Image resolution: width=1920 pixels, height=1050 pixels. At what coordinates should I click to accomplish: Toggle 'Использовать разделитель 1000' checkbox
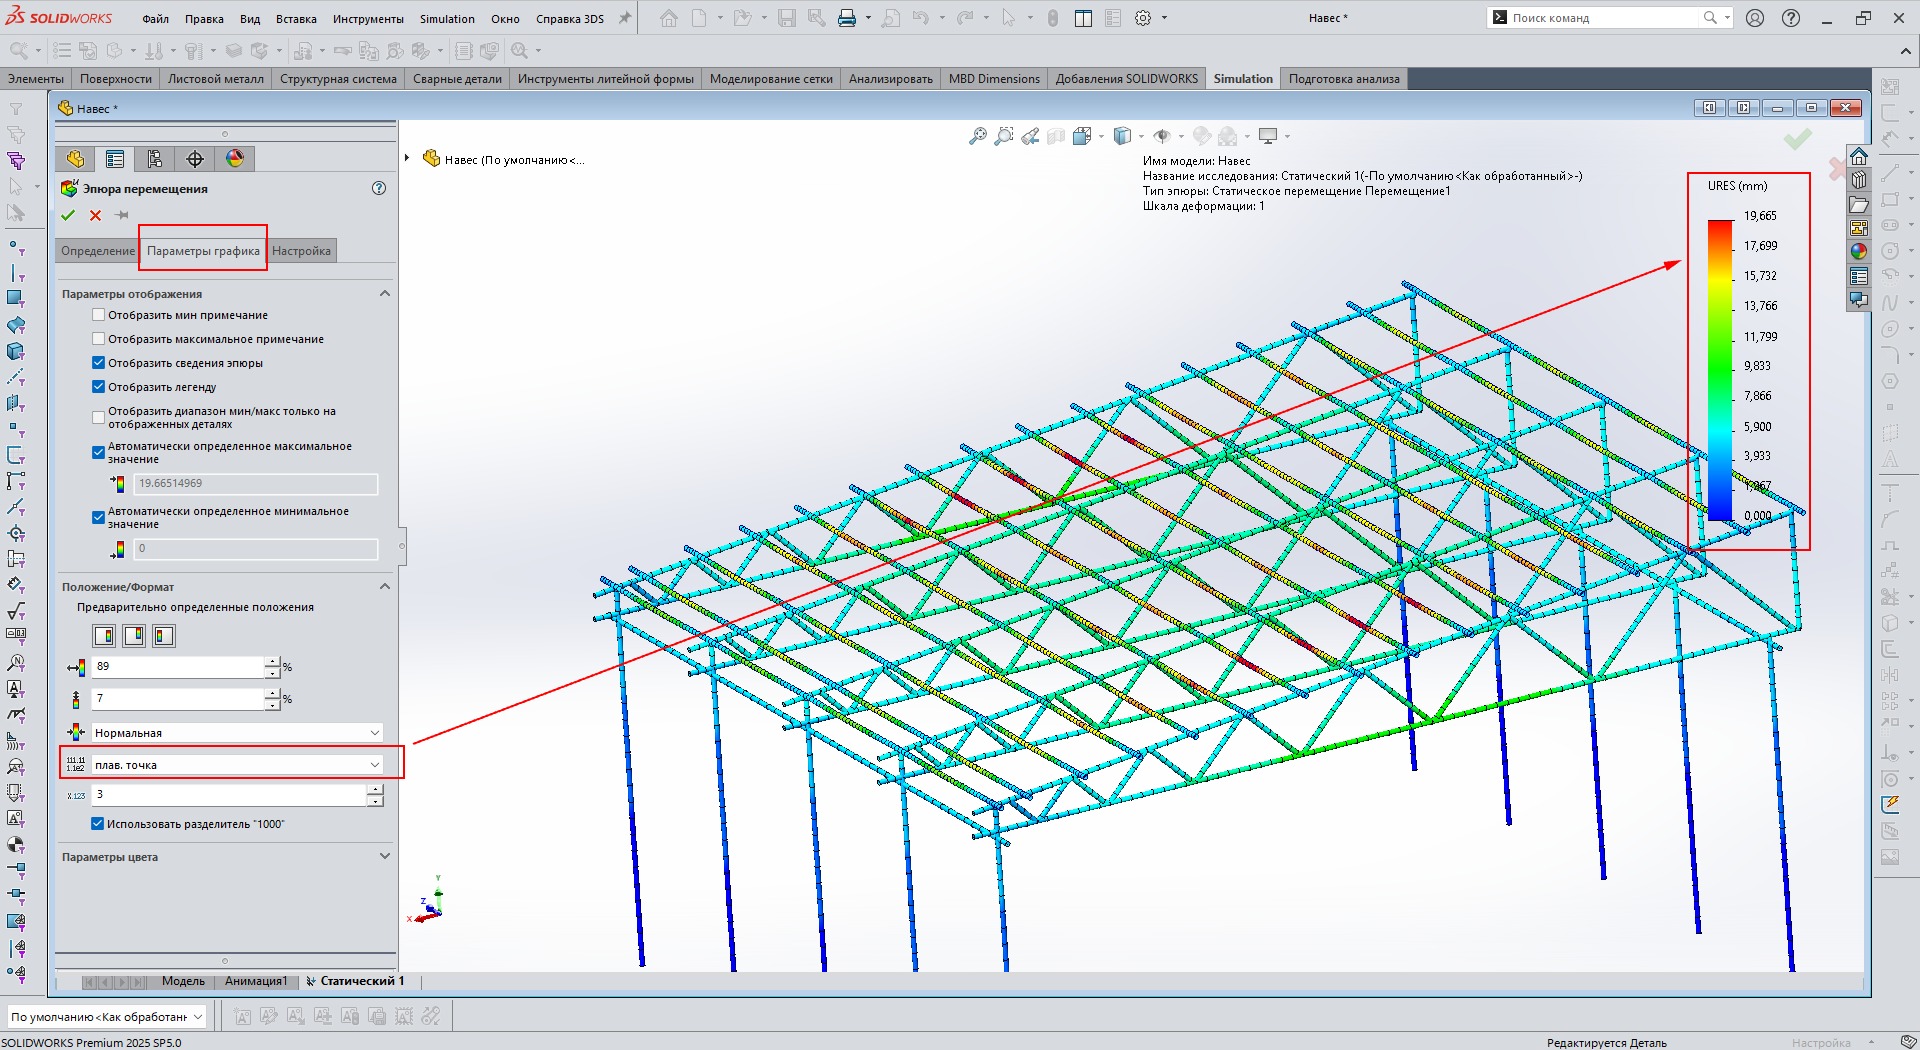pyautogui.click(x=98, y=824)
